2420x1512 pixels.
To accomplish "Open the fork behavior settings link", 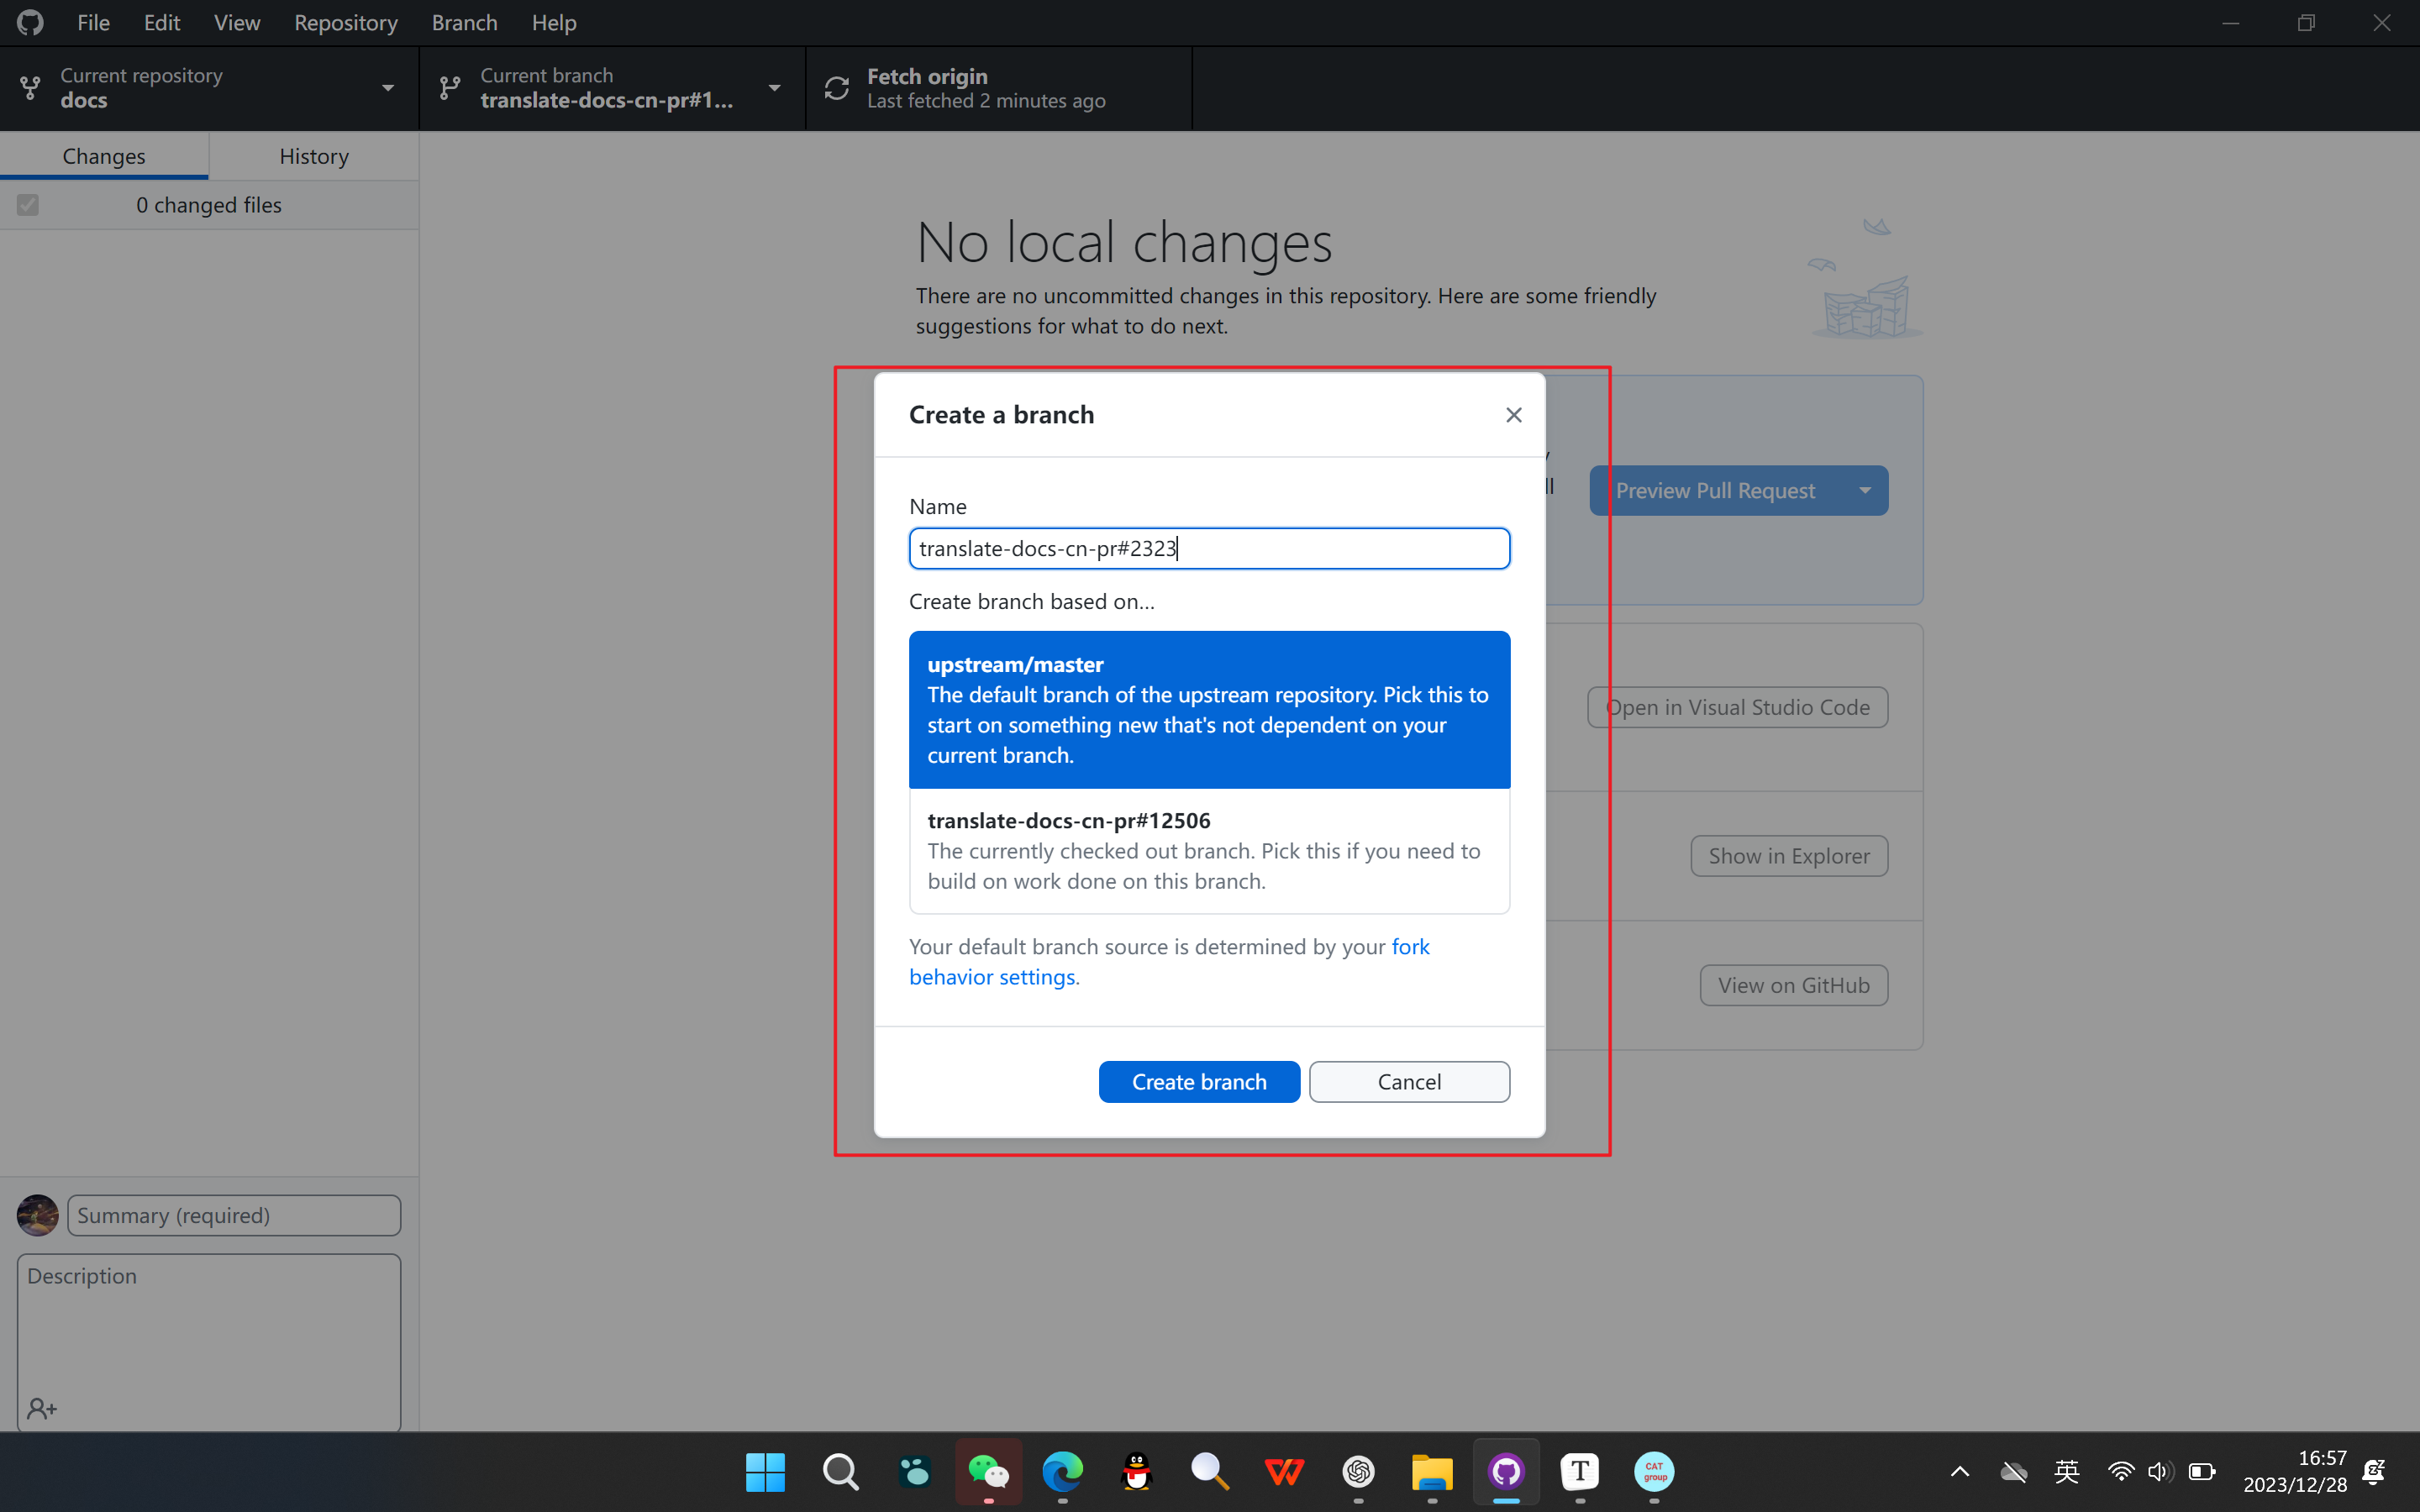I will (x=992, y=977).
